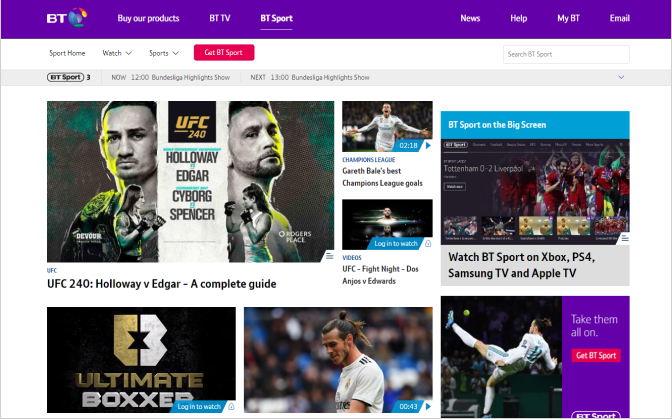Open the Watch dropdown menu
Viewport: 672px width, 419px height.
point(117,53)
